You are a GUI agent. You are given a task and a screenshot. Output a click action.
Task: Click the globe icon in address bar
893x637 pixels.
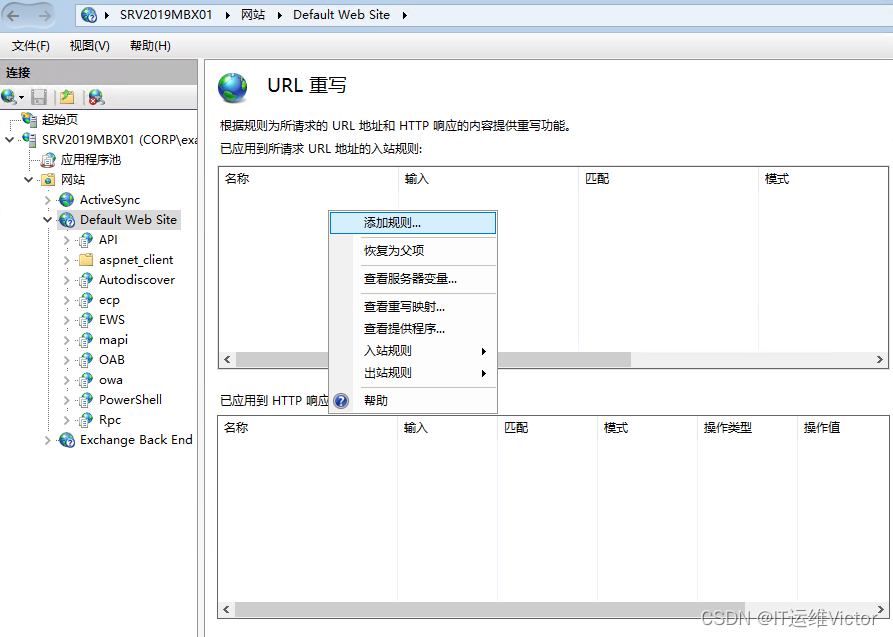[x=89, y=15]
